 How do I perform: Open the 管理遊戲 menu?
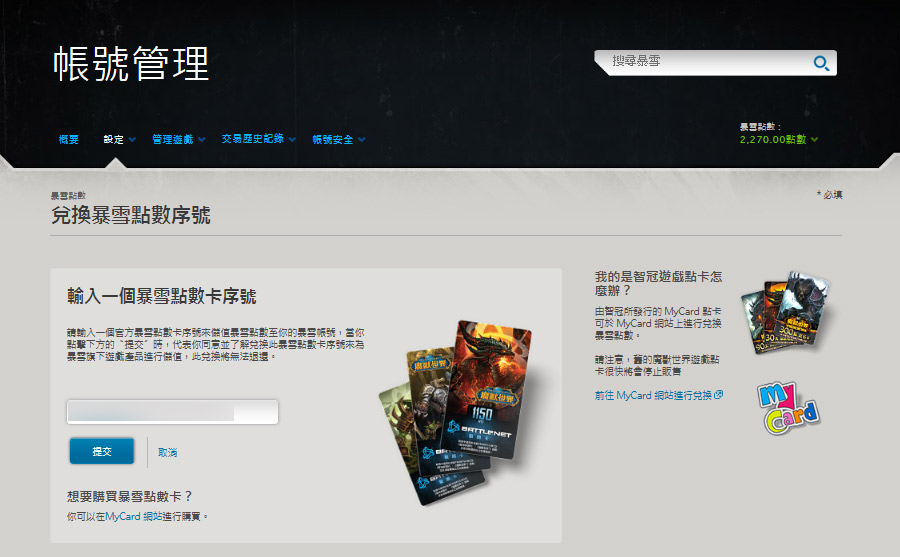pyautogui.click(x=172, y=140)
